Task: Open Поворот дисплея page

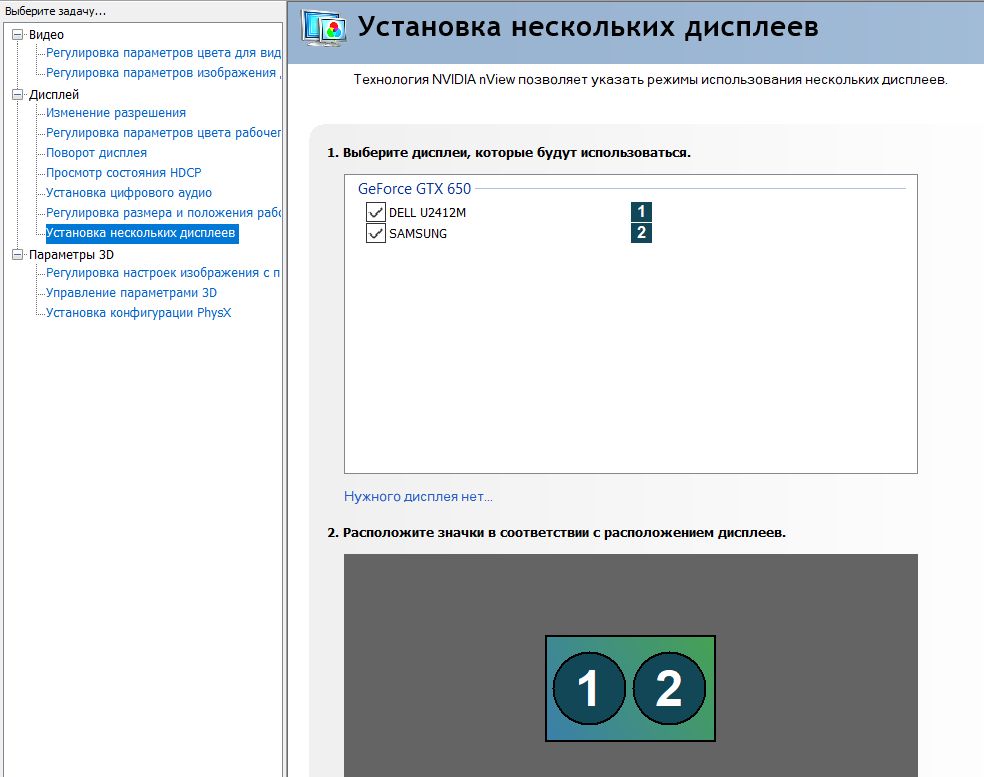Action: tap(96, 153)
